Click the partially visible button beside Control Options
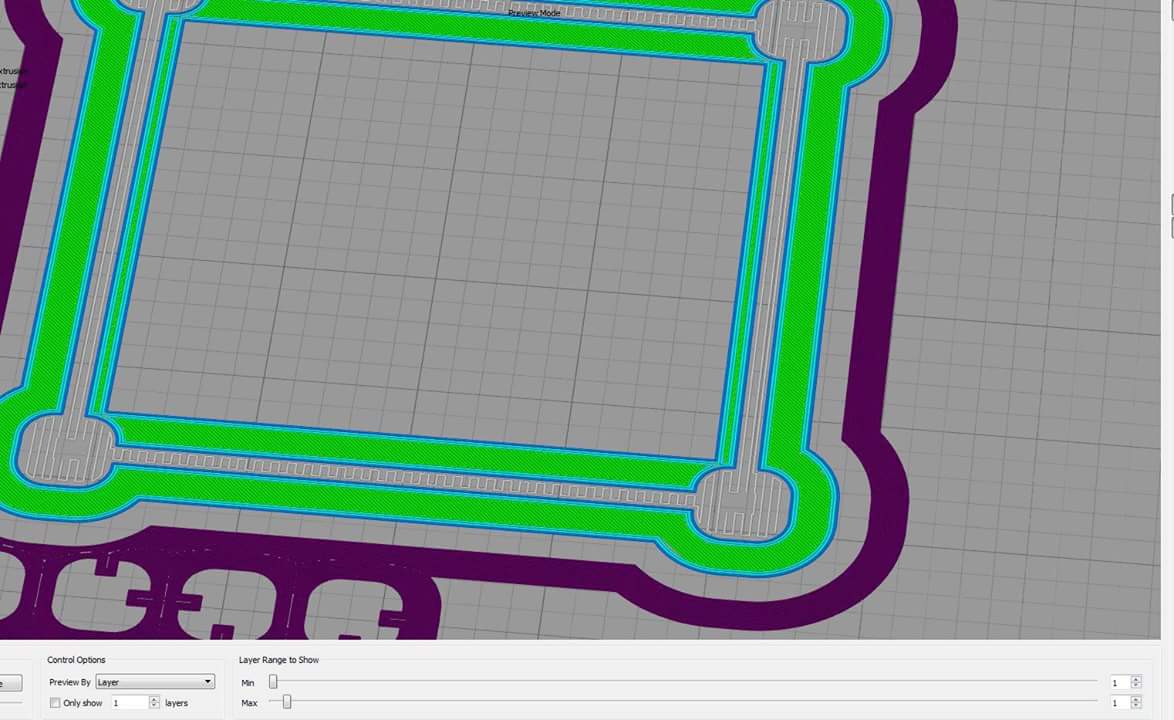The width and height of the screenshot is (1174, 720). pos(10,683)
